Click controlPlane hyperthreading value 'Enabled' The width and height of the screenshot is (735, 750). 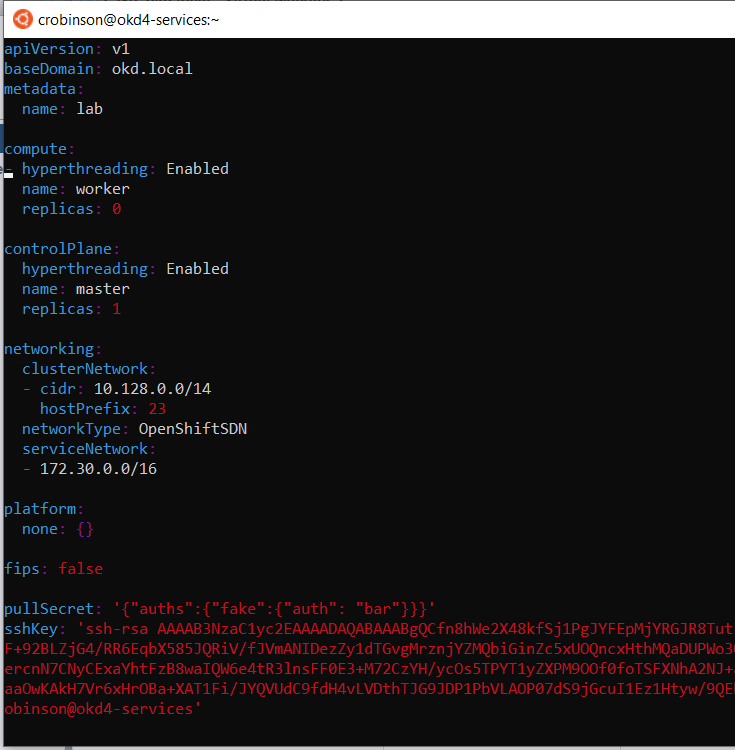click(197, 269)
